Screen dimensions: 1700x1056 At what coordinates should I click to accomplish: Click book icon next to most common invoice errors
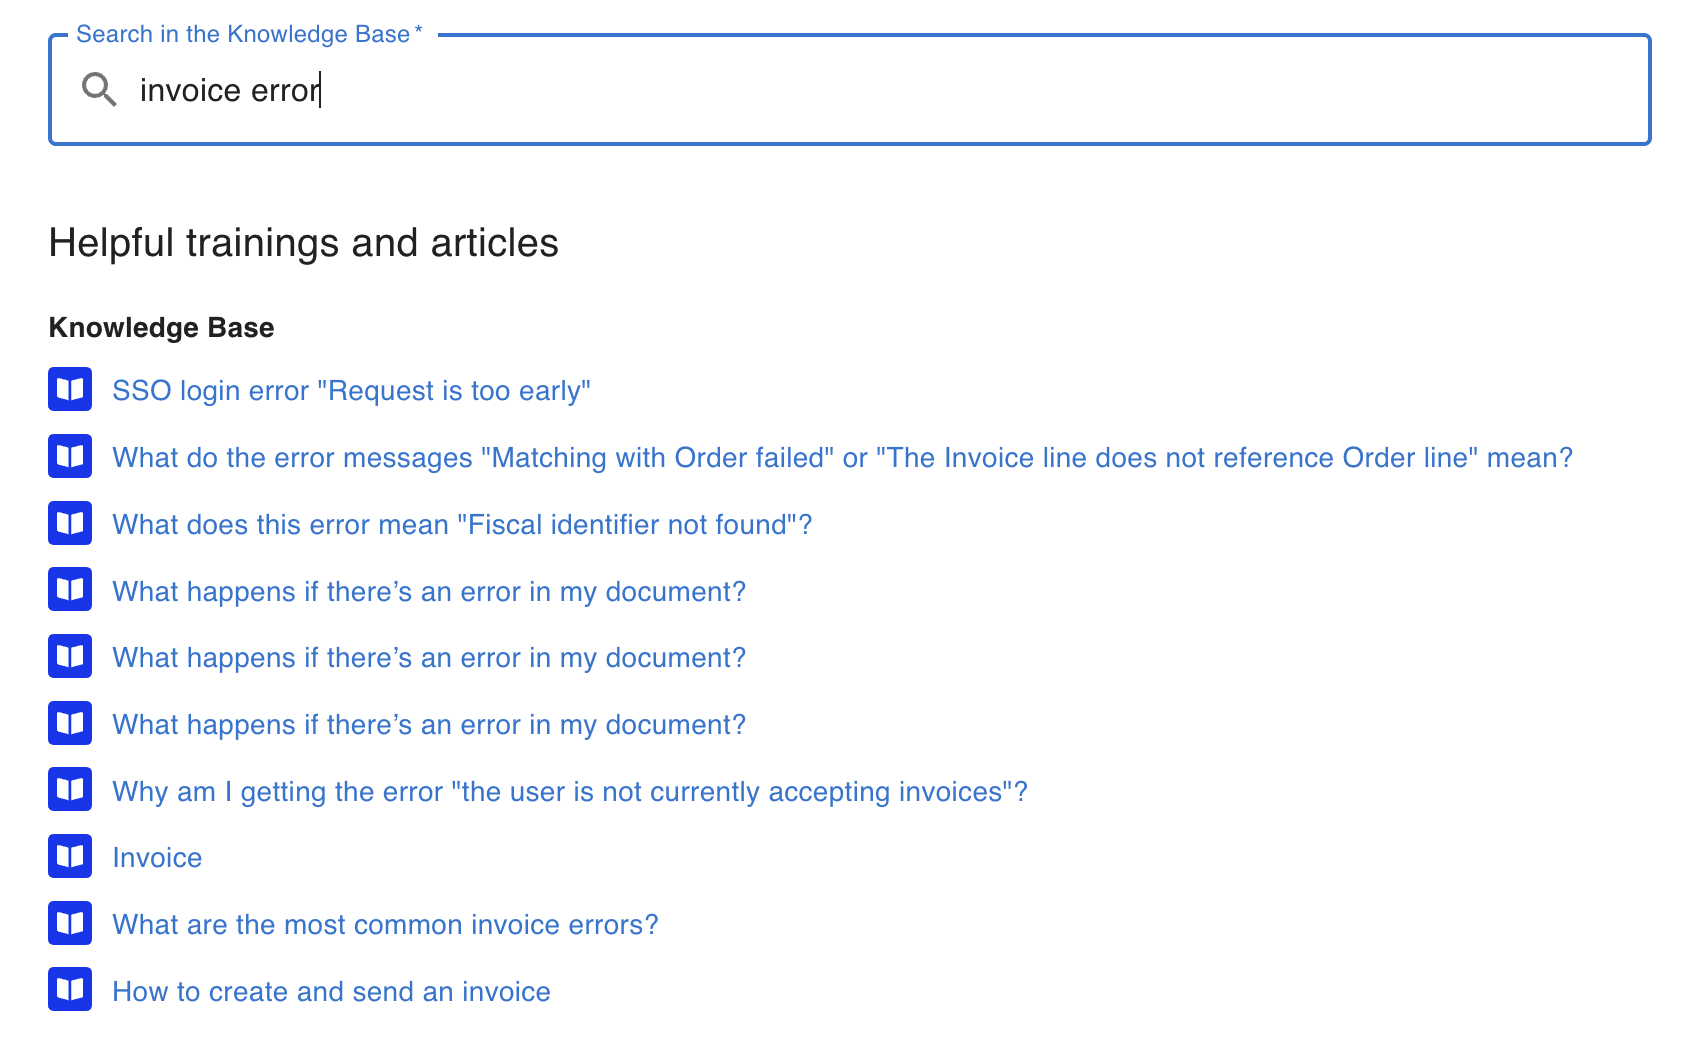(x=70, y=924)
